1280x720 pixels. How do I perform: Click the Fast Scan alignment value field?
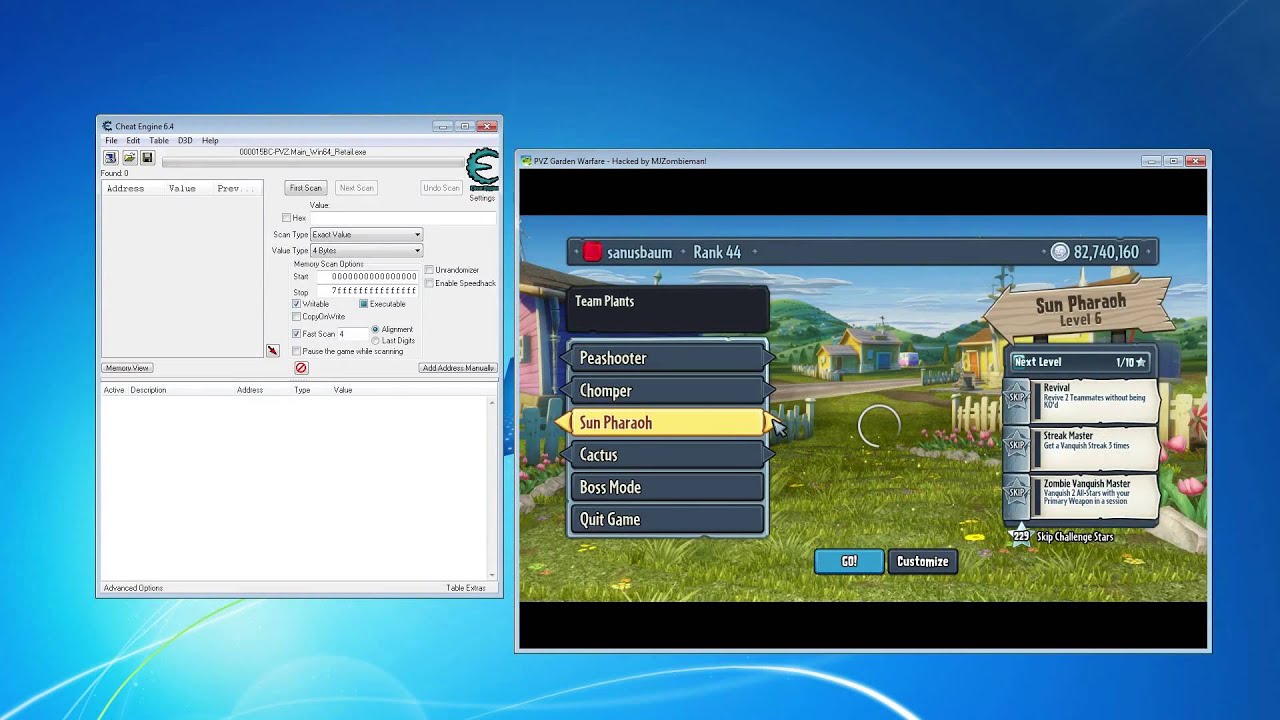(352, 334)
